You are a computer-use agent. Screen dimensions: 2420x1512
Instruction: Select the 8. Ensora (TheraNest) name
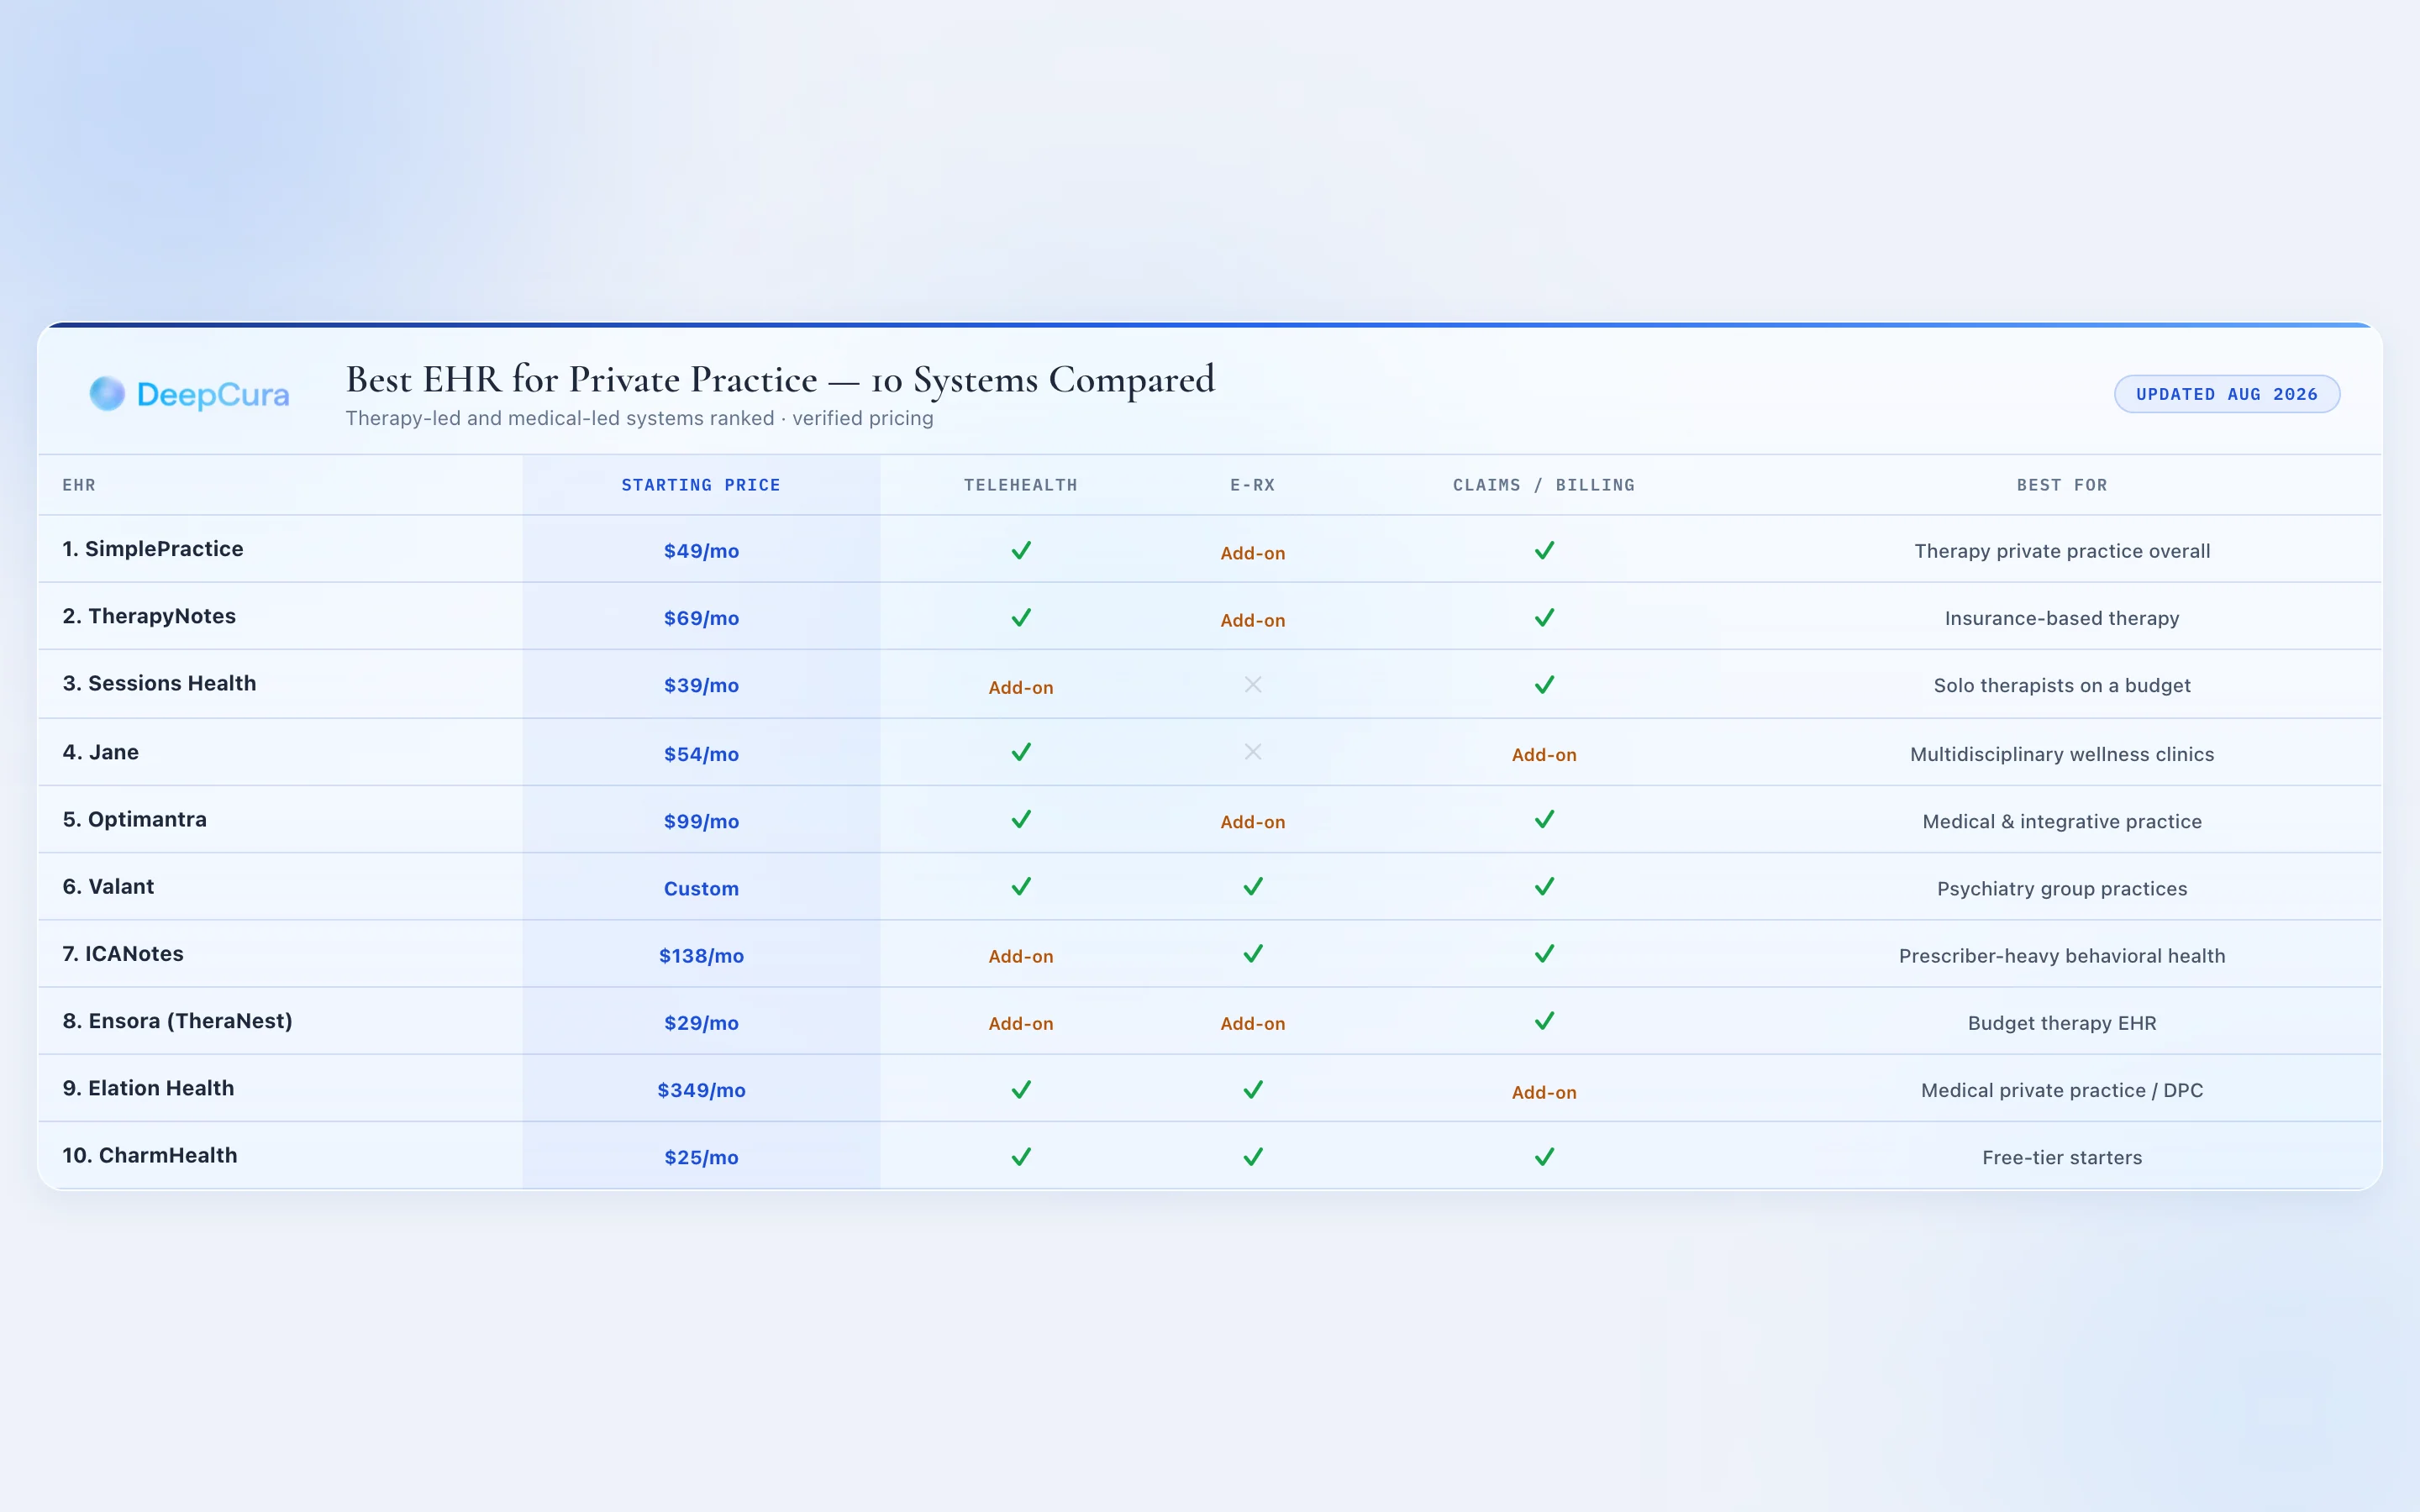coord(177,1021)
